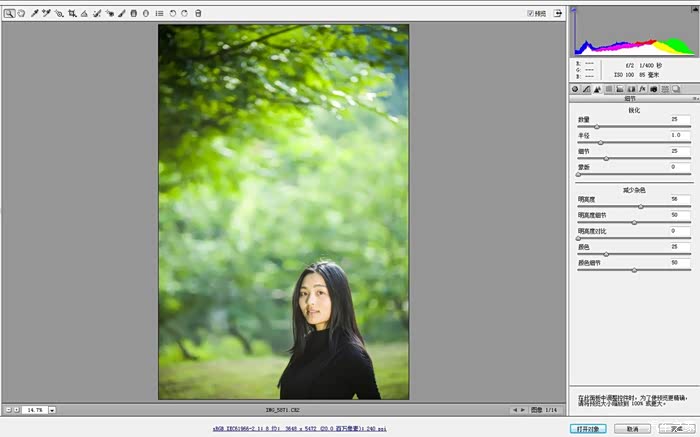This screenshot has width=700, height=437.
Task: Toggle highlight clipping warning in histogram
Action: point(695,9)
